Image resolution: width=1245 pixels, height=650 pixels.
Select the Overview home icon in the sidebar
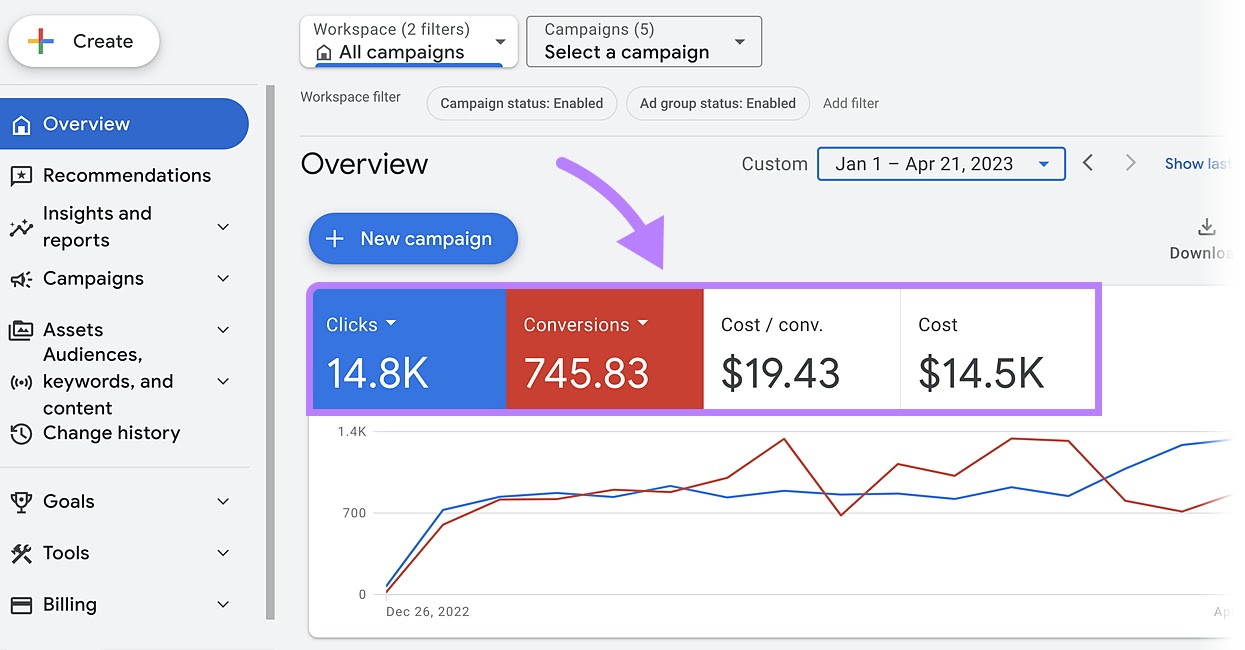[23, 123]
